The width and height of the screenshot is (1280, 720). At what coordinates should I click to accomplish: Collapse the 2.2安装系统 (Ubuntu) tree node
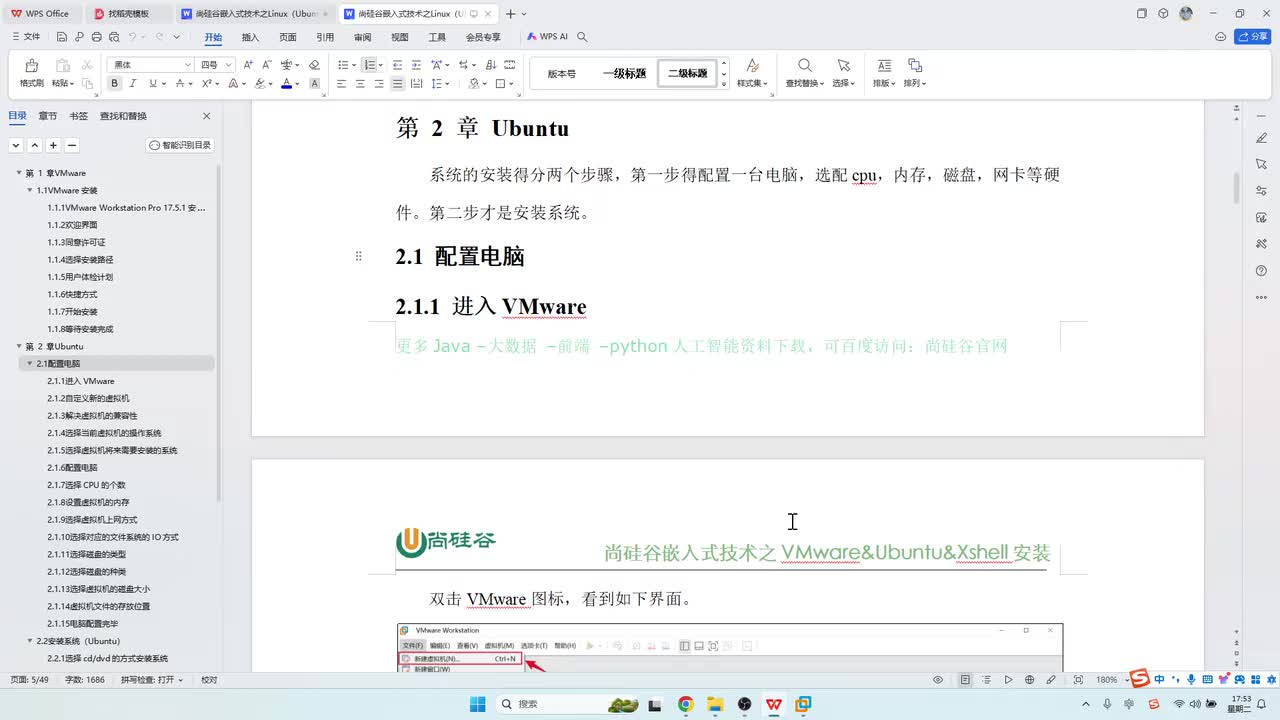tap(30, 641)
